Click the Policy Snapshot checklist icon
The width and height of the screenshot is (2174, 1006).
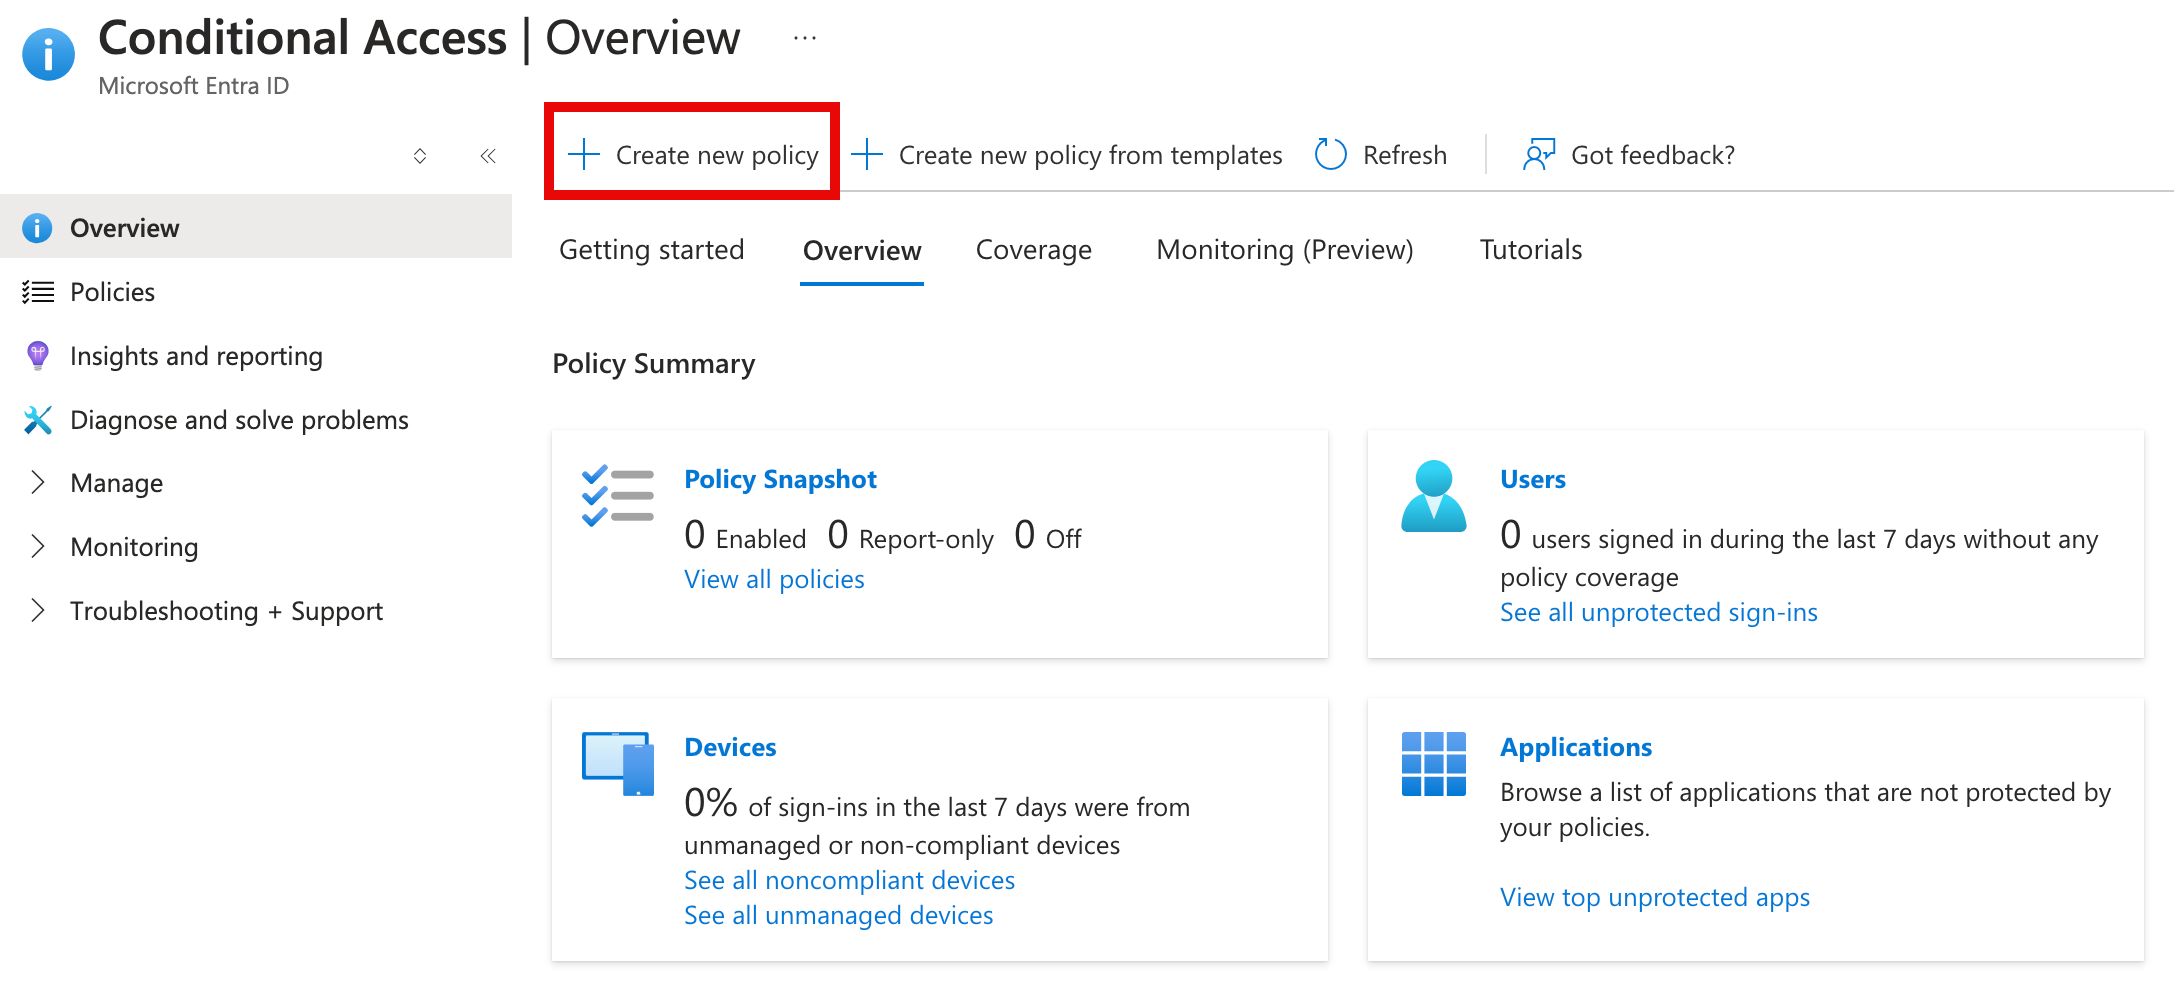pos(615,495)
